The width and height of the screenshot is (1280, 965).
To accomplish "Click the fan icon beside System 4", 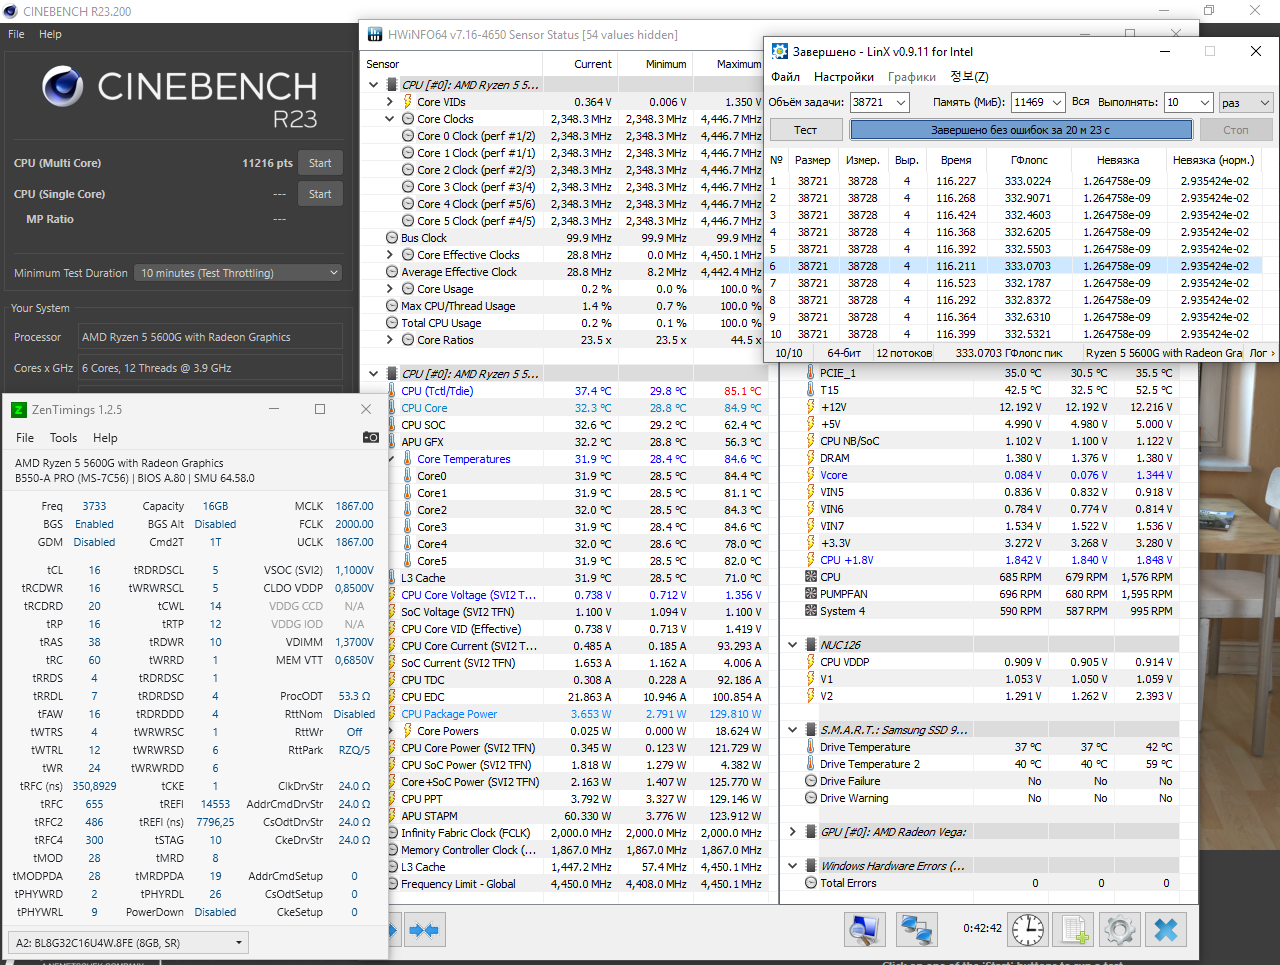I will [x=811, y=611].
